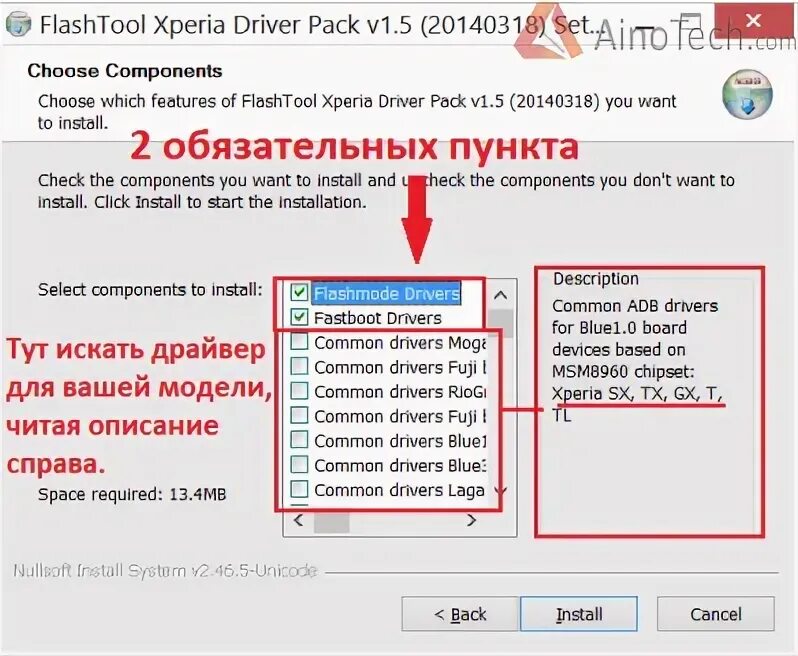Check the Common drivers Moga checkbox

(299, 341)
